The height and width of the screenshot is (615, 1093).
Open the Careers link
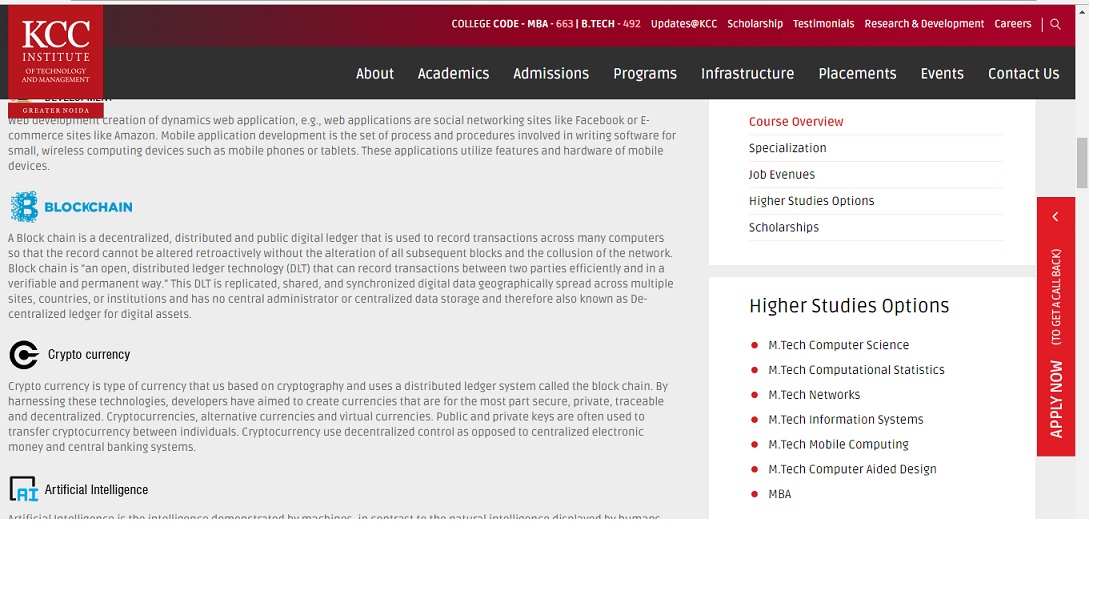(x=1013, y=24)
